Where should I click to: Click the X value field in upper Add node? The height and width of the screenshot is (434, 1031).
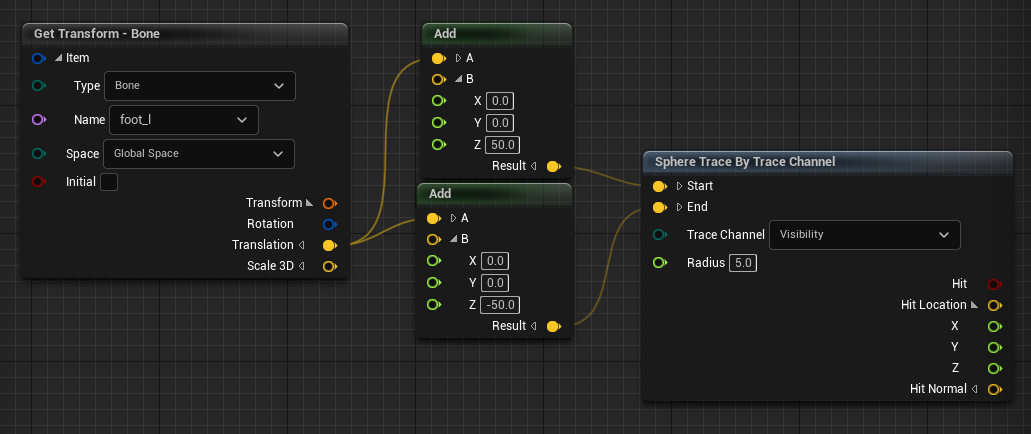tap(500, 101)
